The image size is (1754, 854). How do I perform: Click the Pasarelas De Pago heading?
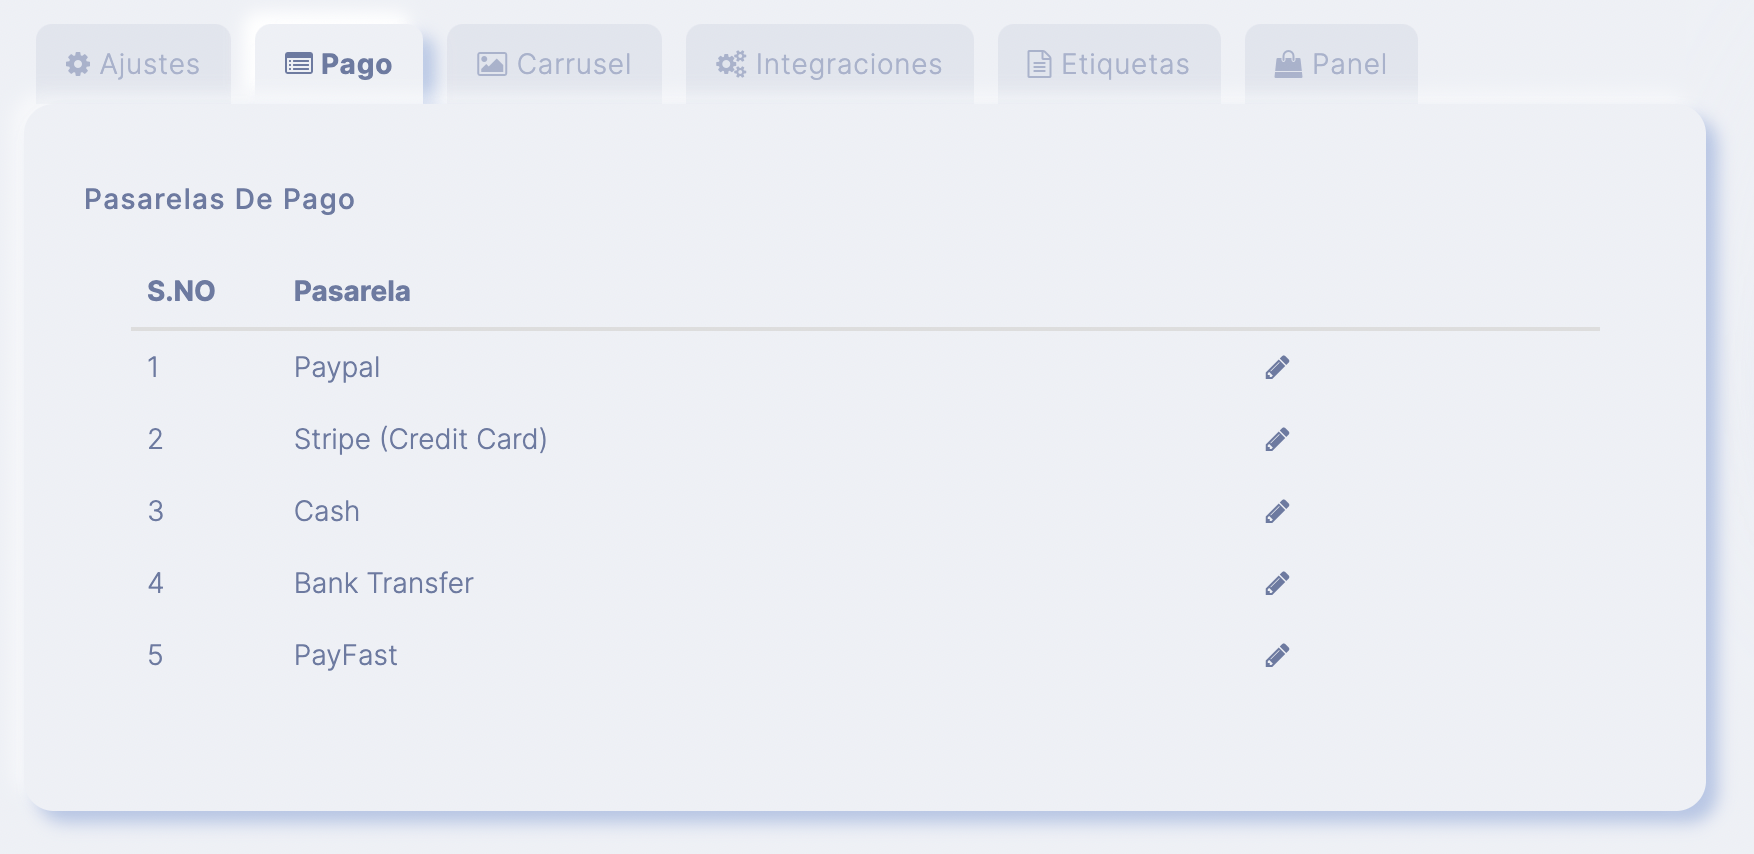click(x=219, y=199)
